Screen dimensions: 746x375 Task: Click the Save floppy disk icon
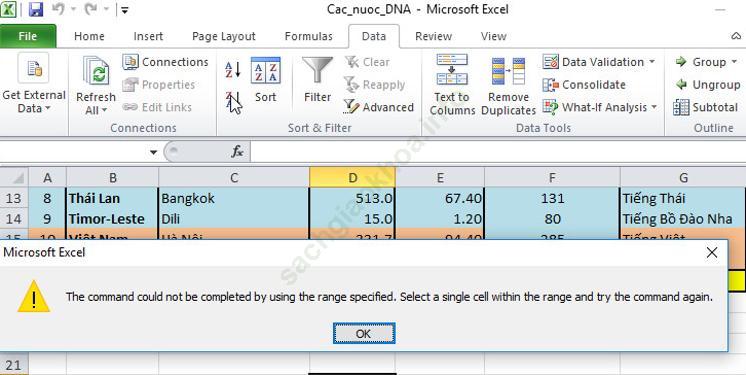[x=36, y=10]
